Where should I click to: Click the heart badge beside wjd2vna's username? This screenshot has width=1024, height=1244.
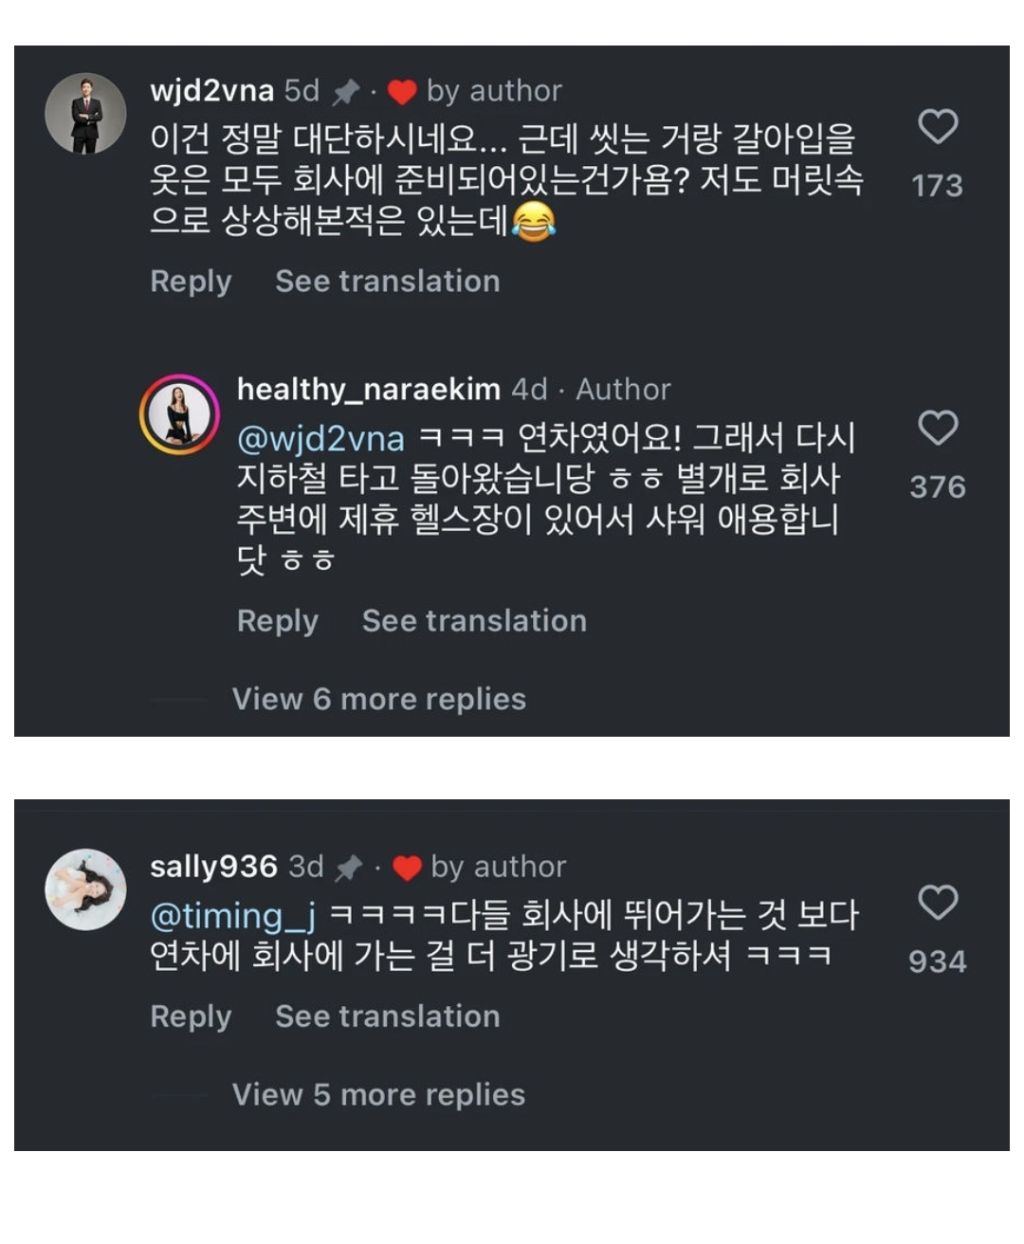400,90
